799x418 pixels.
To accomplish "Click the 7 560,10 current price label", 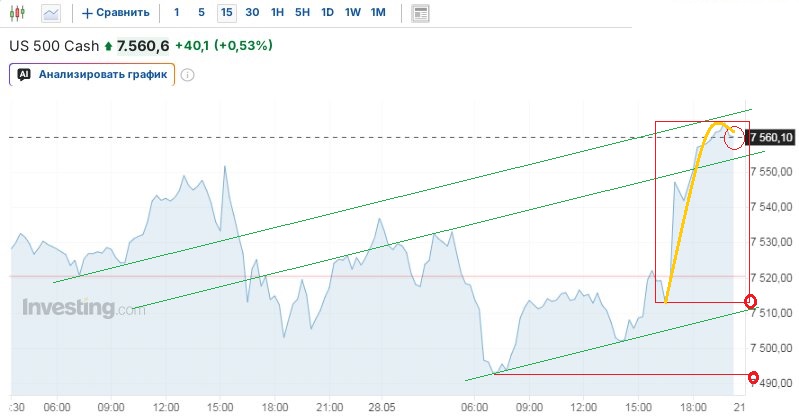I will (x=770, y=138).
